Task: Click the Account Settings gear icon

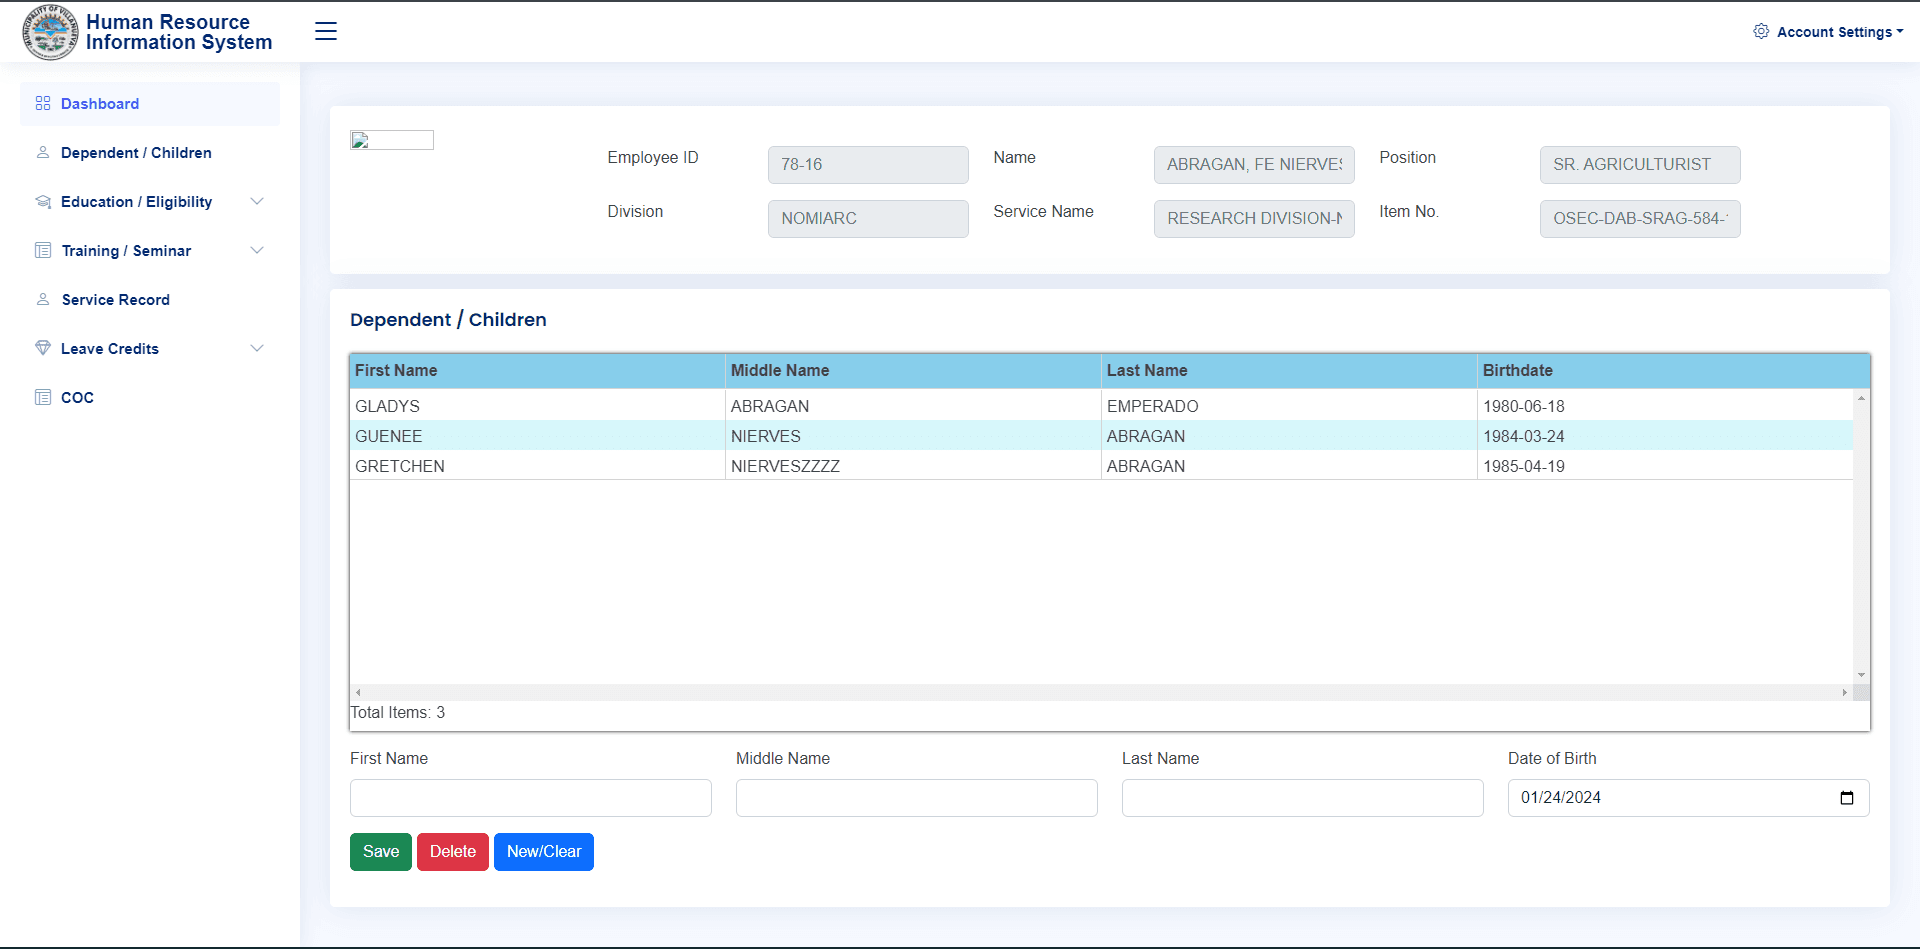Action: coord(1761,32)
